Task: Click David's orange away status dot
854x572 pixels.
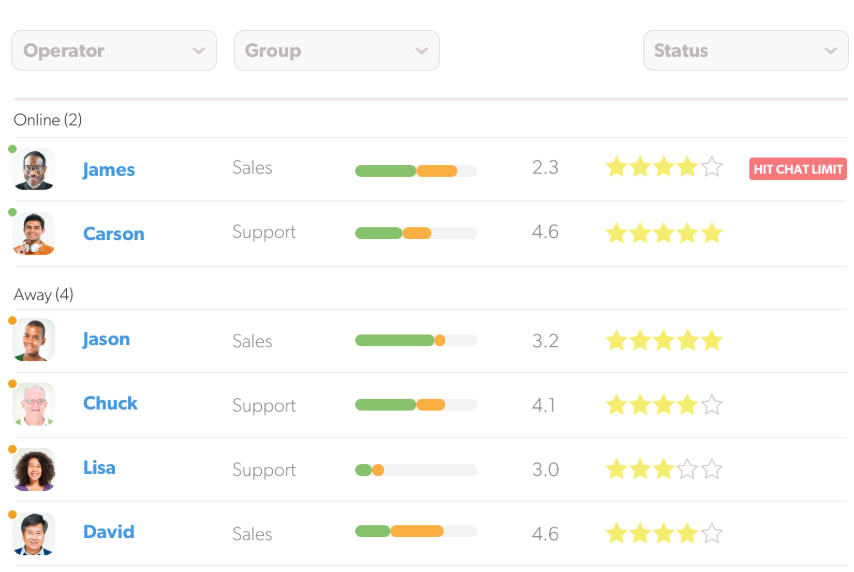Action: tap(13, 514)
